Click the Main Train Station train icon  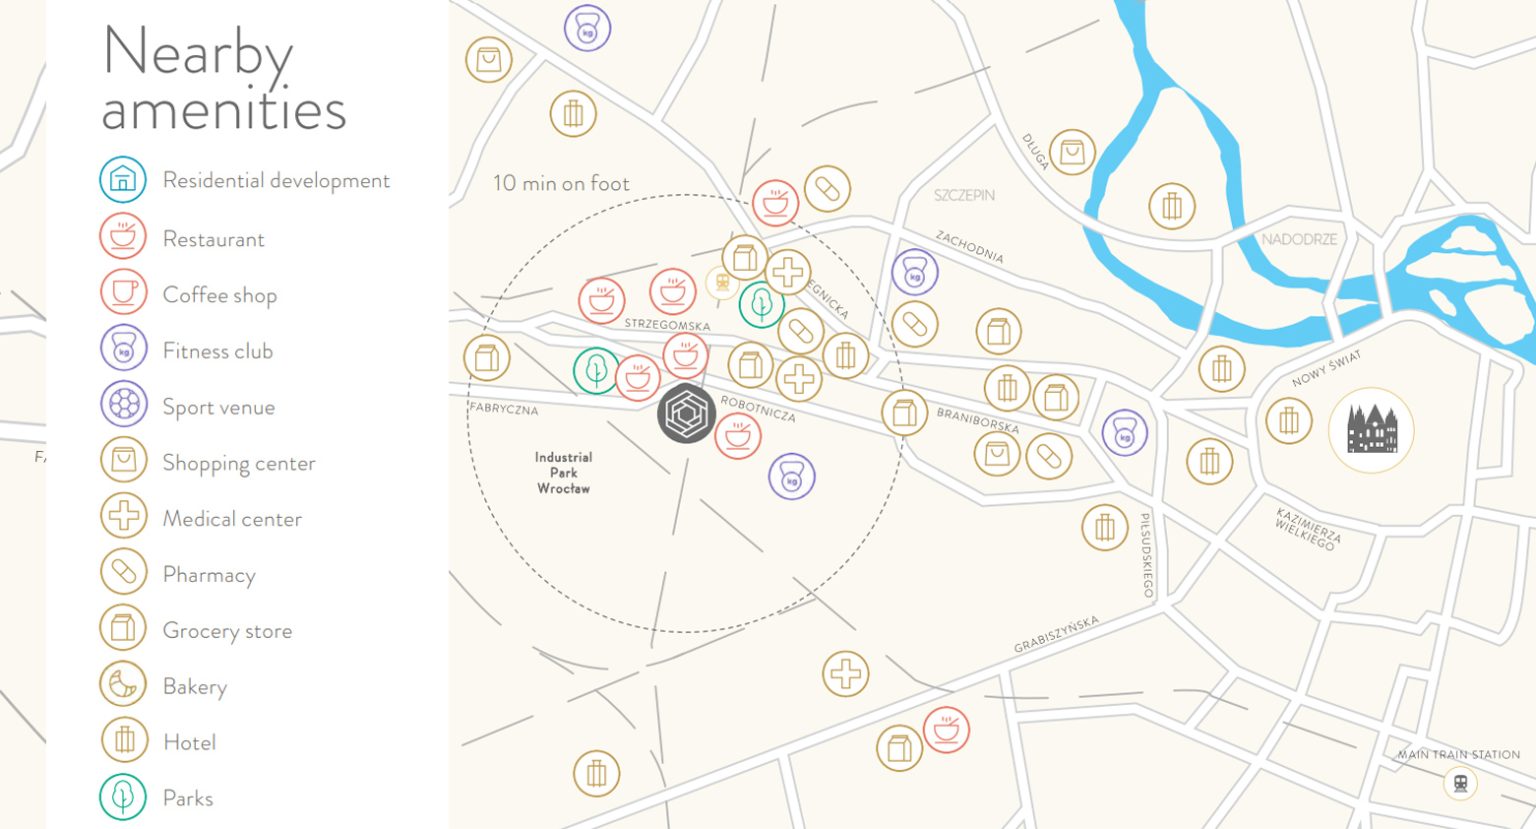coord(1460,783)
